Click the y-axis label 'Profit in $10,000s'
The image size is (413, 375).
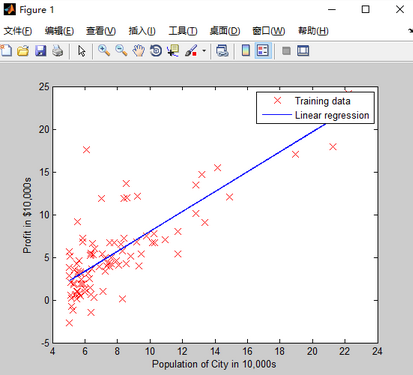point(27,215)
